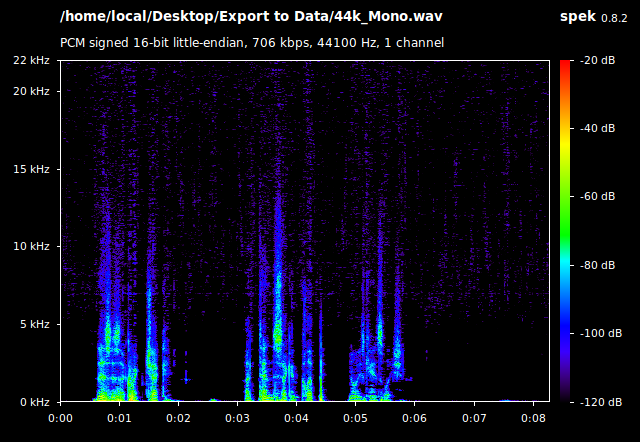Click the -20 dB scale label
This screenshot has height=442, width=640.
[x=596, y=61]
